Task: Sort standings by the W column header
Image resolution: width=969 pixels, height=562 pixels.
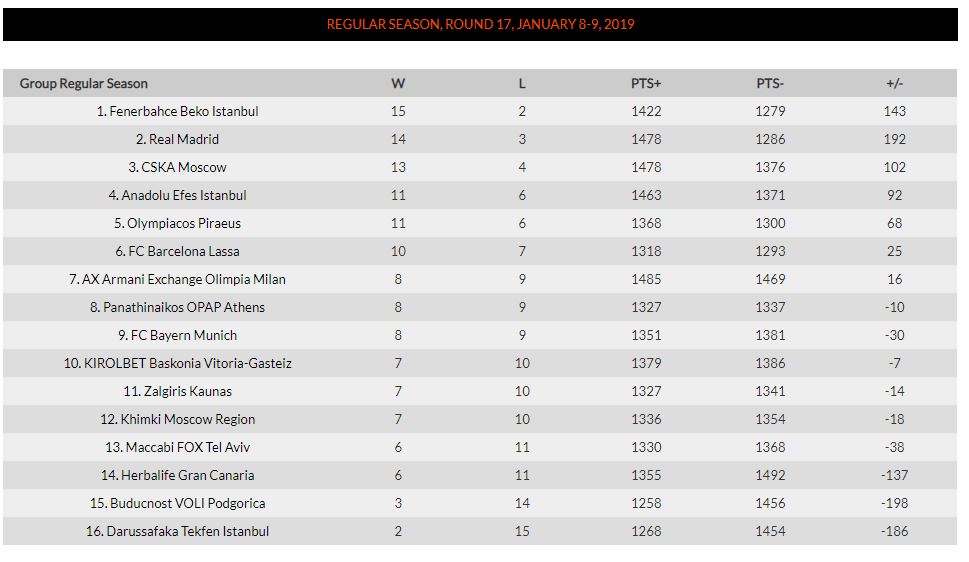Action: coord(398,83)
